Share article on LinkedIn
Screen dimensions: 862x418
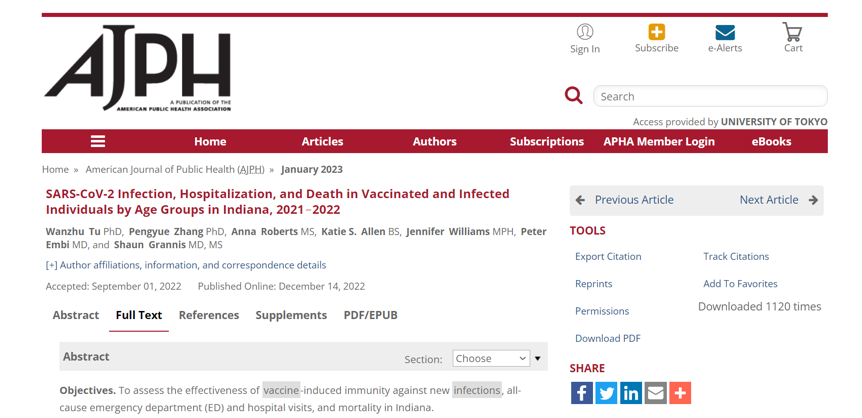tap(631, 393)
